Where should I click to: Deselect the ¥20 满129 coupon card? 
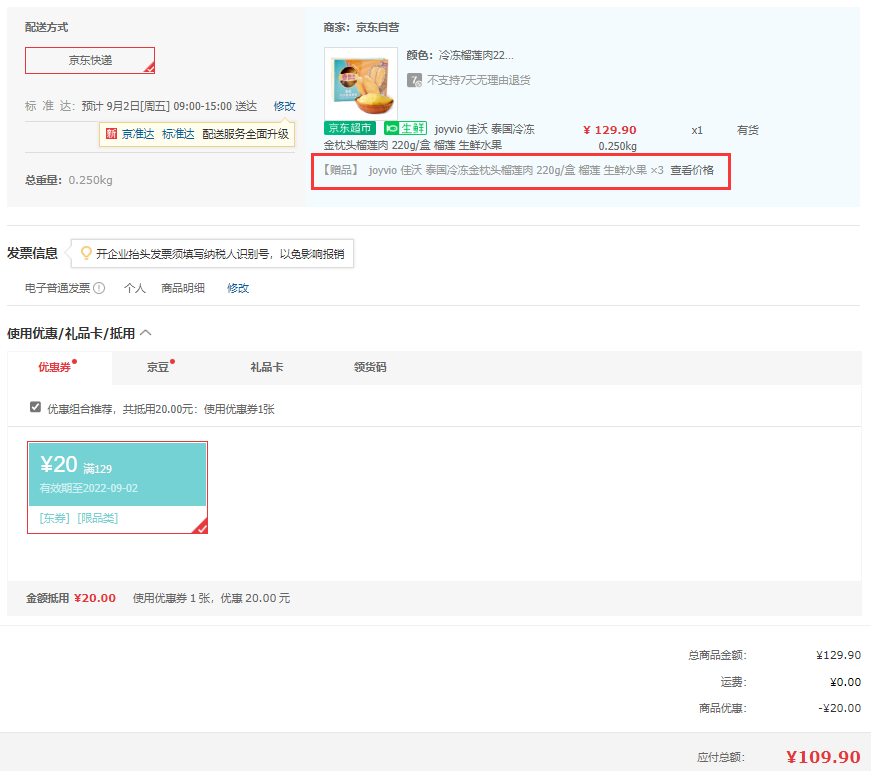tap(118, 488)
